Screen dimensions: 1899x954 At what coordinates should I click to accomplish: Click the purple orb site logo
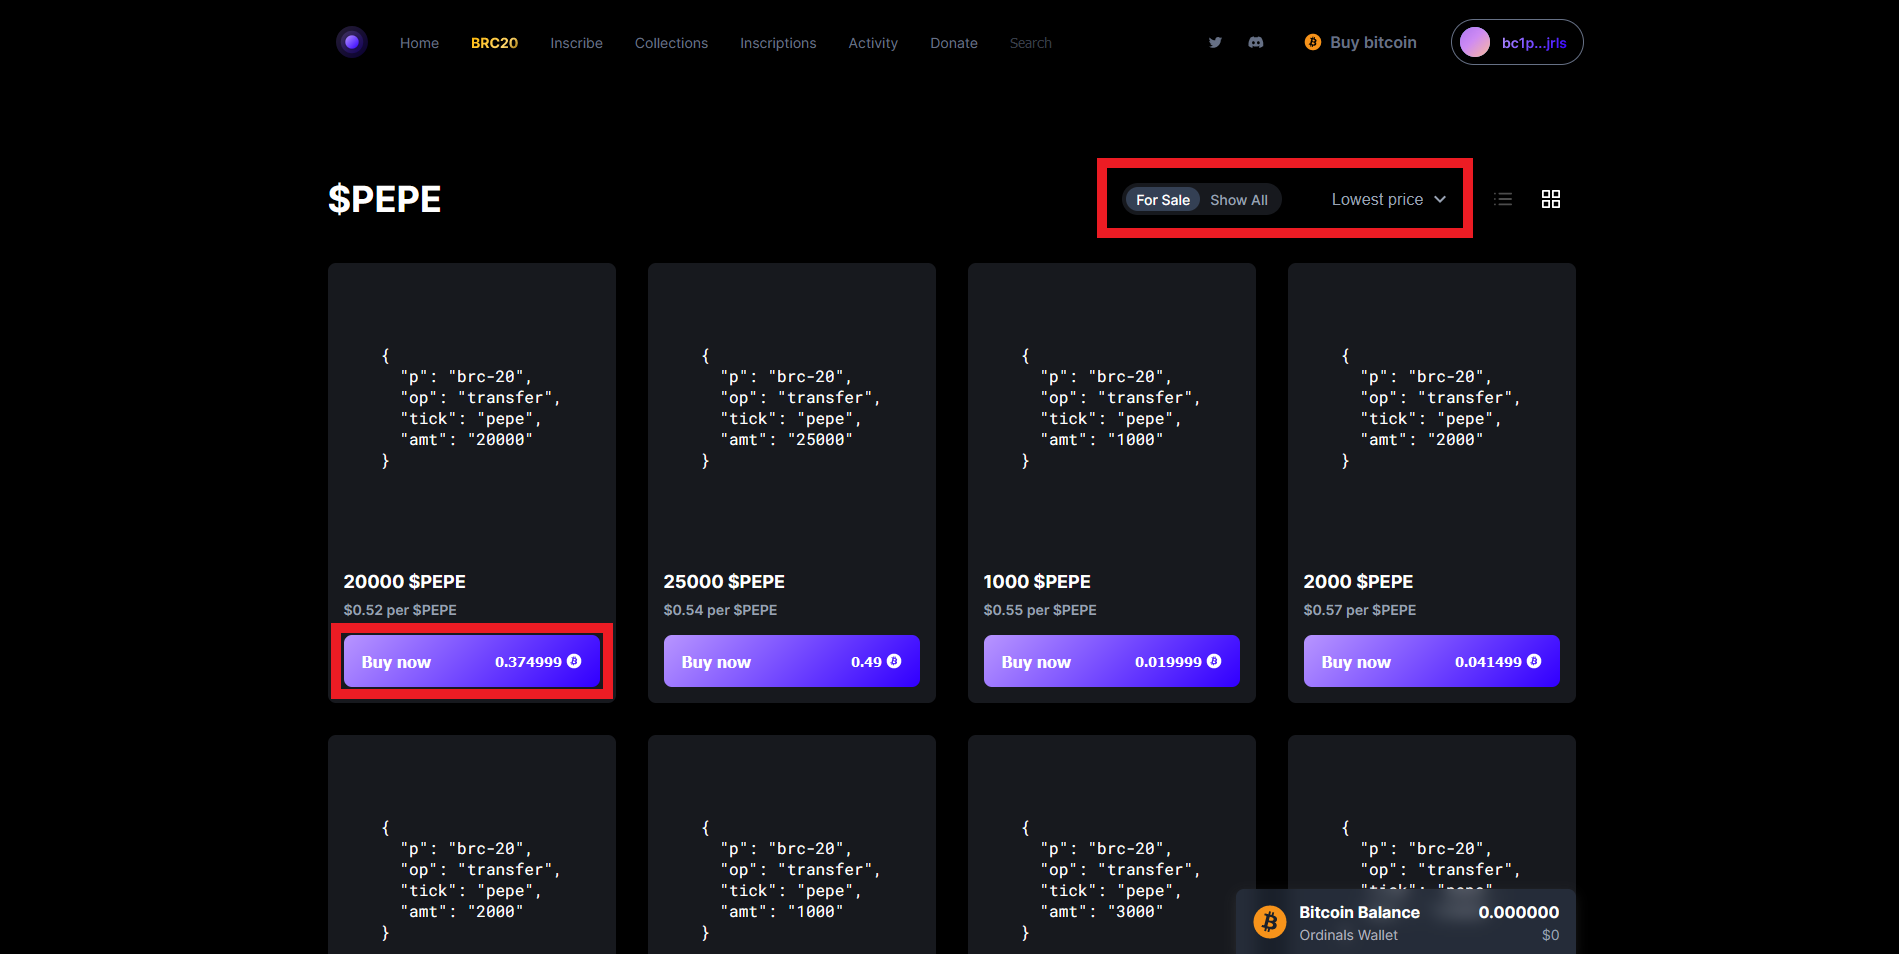351,42
